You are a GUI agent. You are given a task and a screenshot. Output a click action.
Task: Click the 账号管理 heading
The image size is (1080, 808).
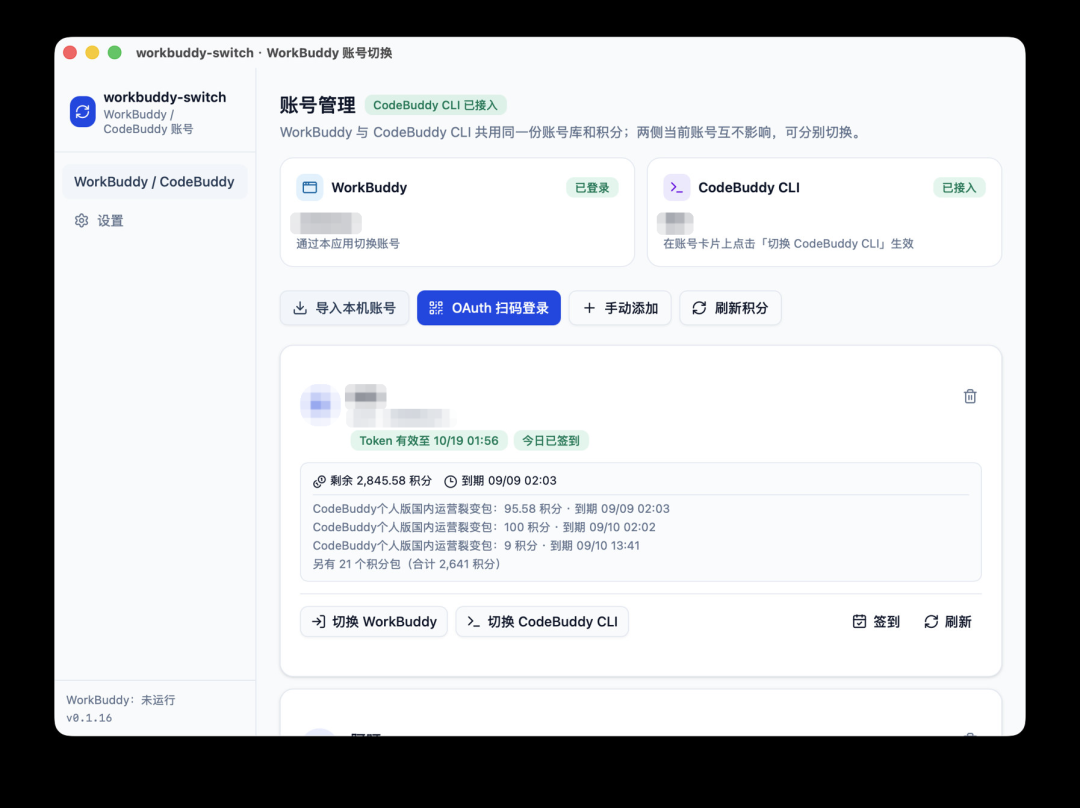coord(318,105)
